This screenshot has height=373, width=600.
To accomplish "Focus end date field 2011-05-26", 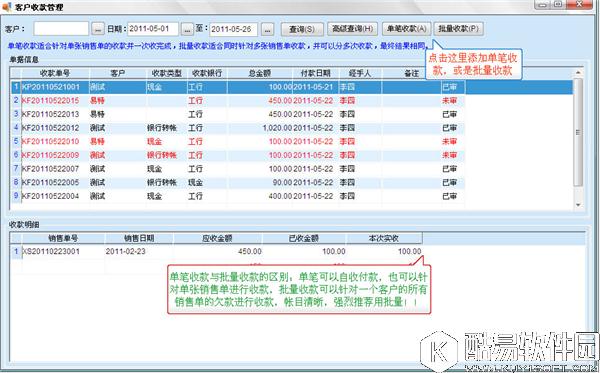I will tap(233, 29).
